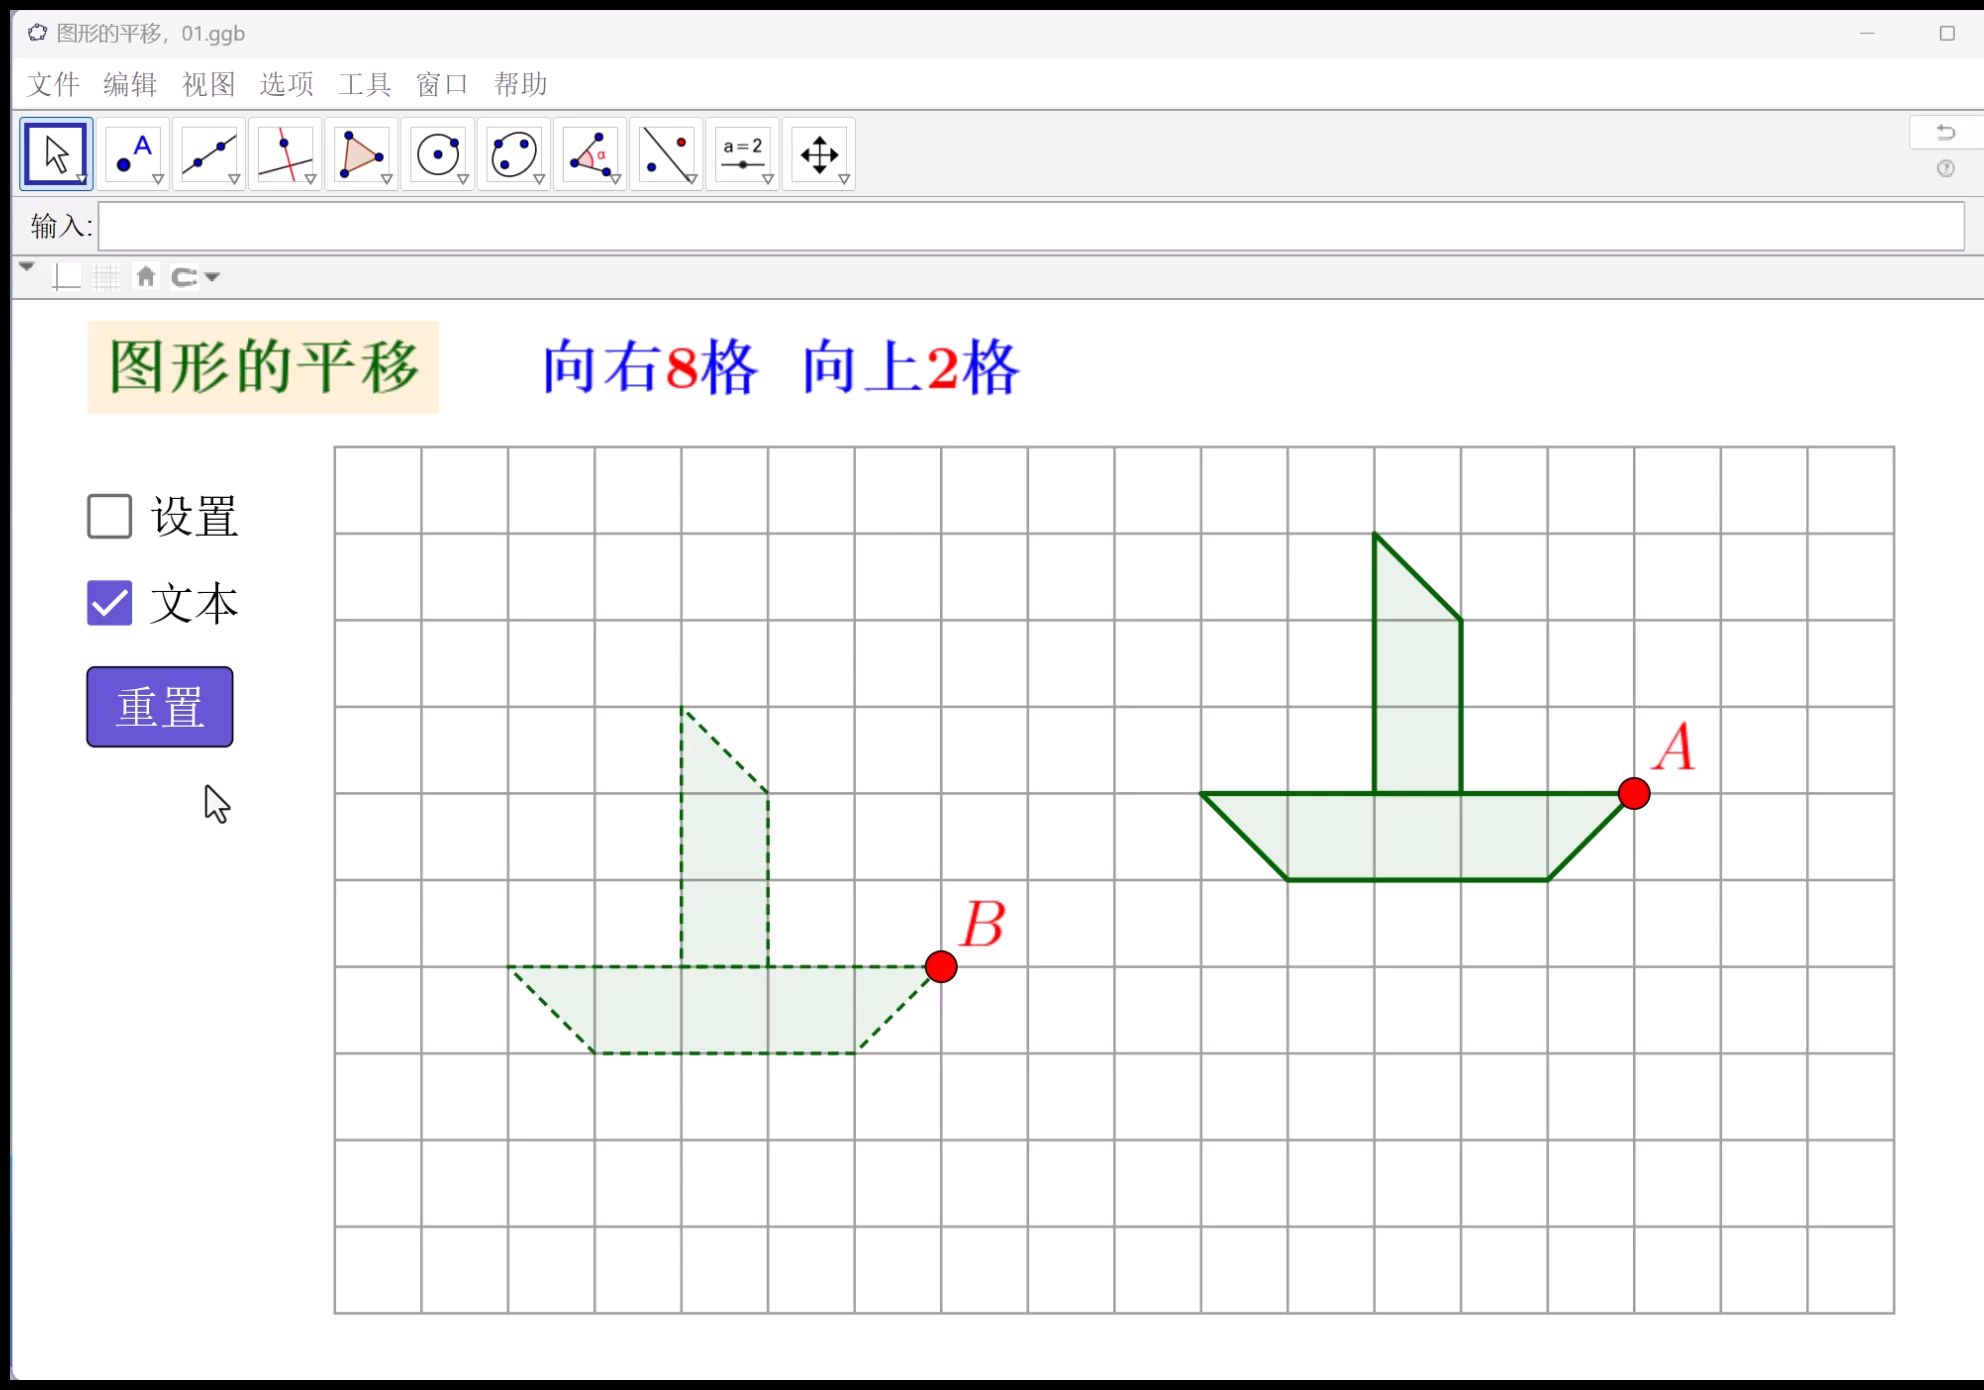This screenshot has height=1390, width=1984.
Task: Click the 向上2格 text
Action: (x=911, y=368)
